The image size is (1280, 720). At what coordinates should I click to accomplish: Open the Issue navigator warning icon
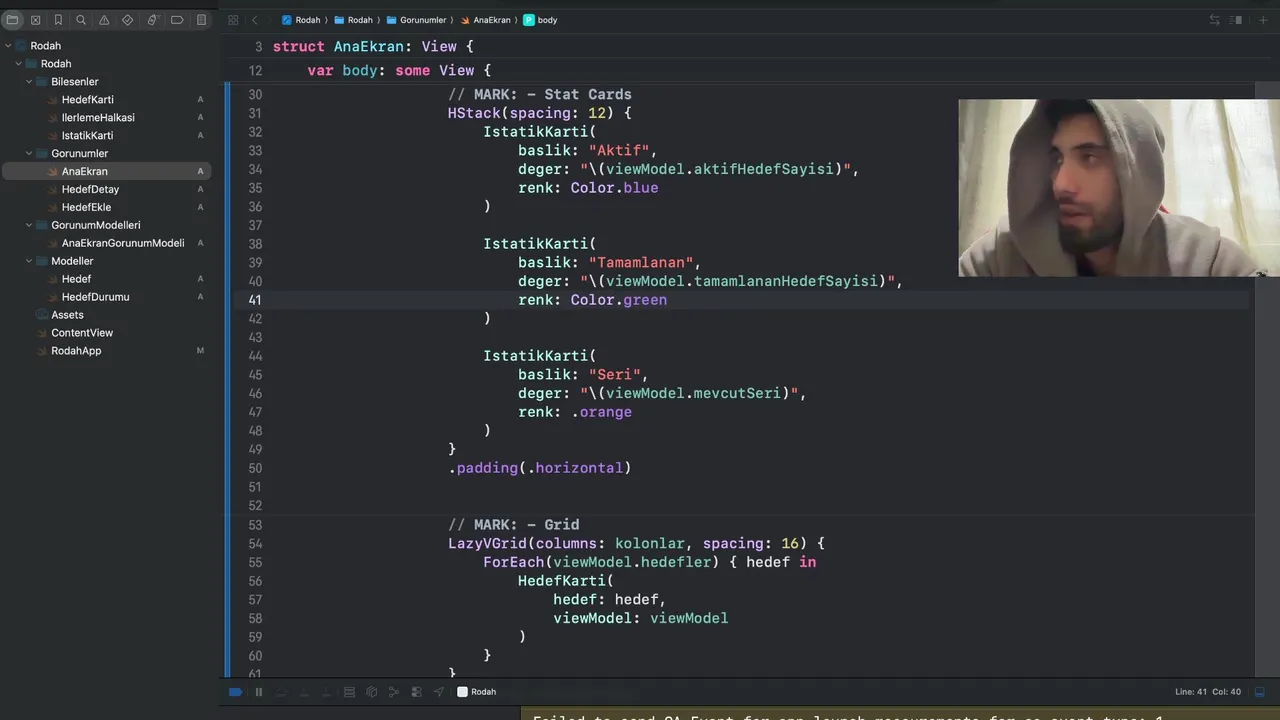pyautogui.click(x=104, y=20)
